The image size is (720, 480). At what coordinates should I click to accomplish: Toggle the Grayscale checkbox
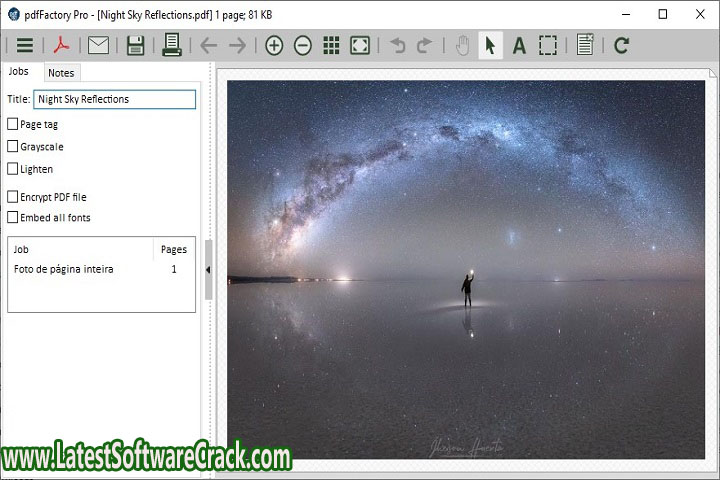coord(13,146)
